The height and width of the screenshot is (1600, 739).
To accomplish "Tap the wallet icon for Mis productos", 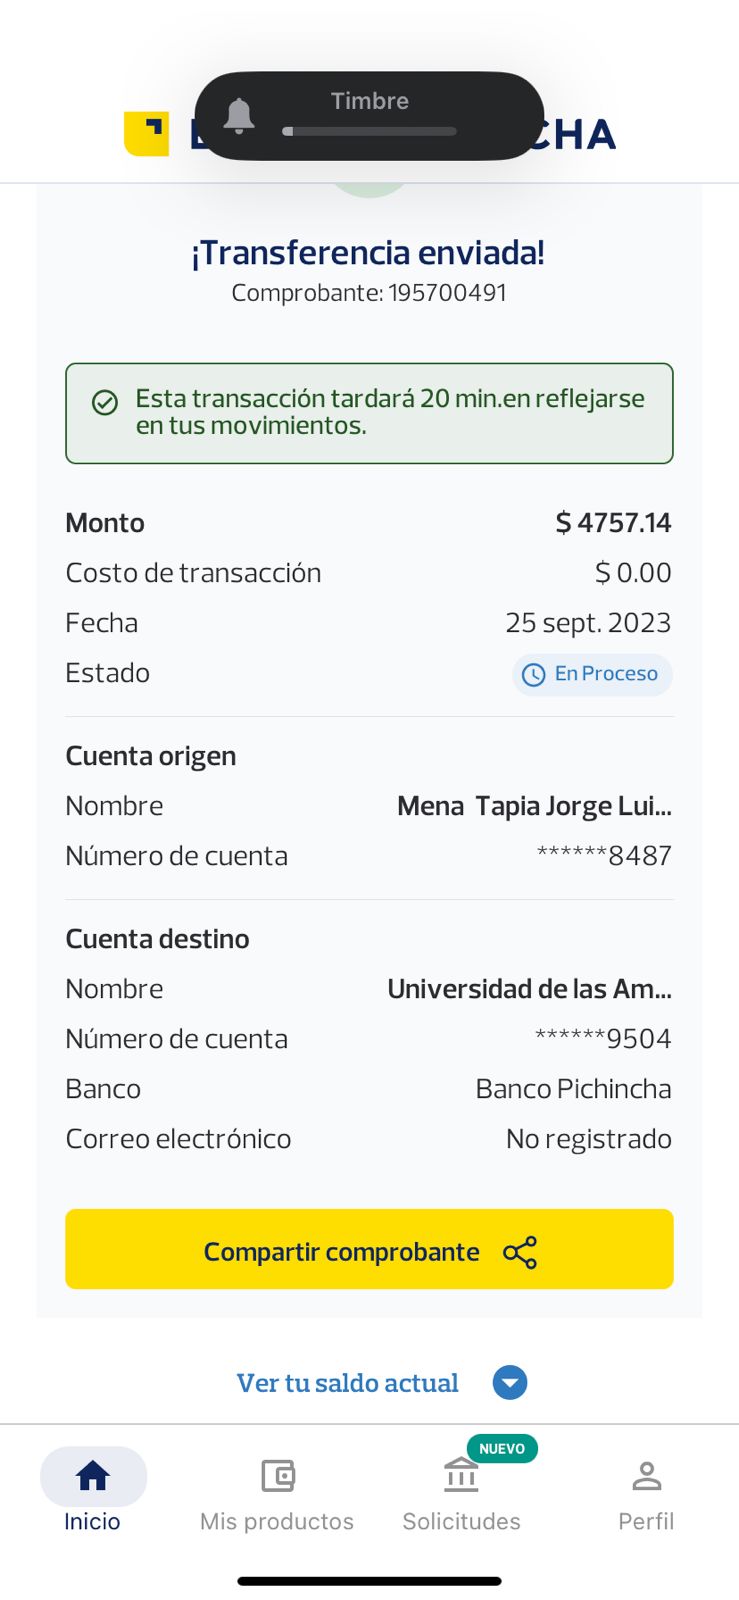I will (x=277, y=1475).
